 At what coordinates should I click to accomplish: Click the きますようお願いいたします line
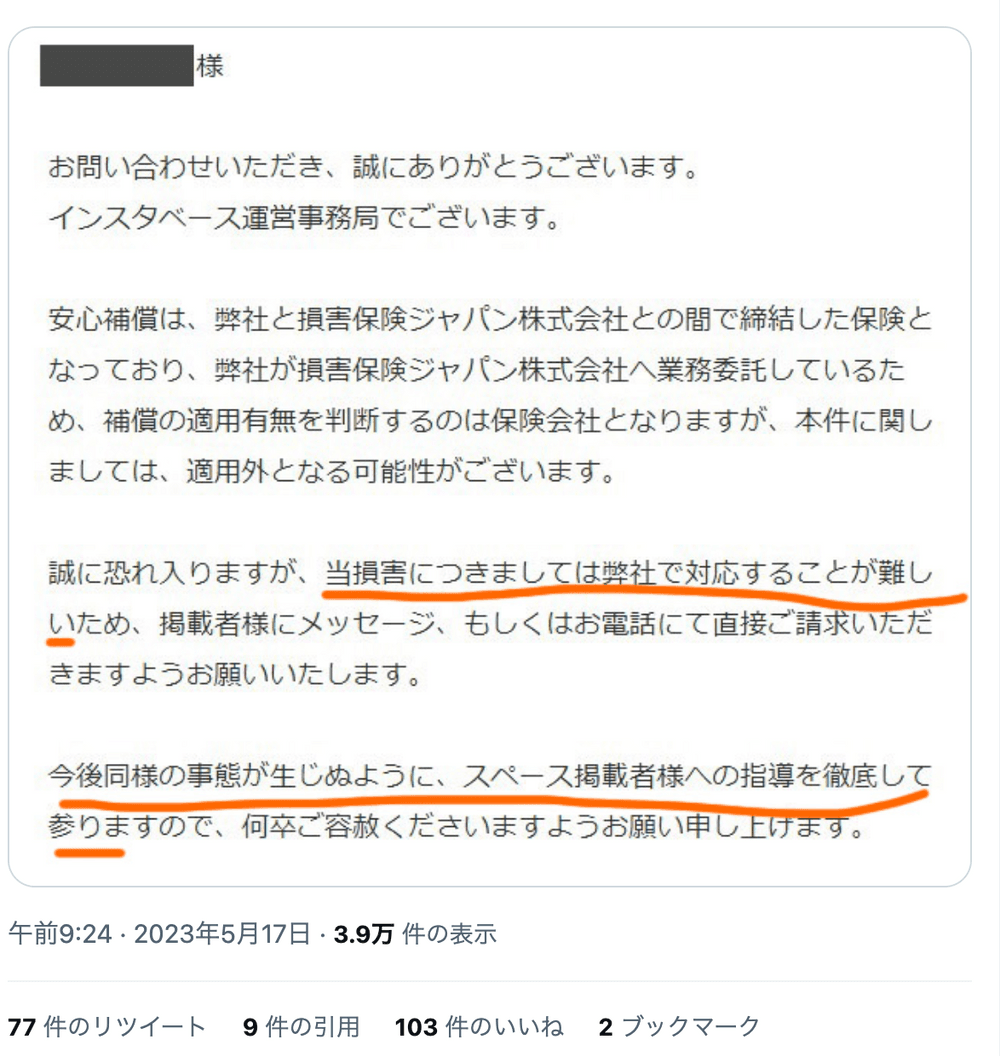click(235, 674)
